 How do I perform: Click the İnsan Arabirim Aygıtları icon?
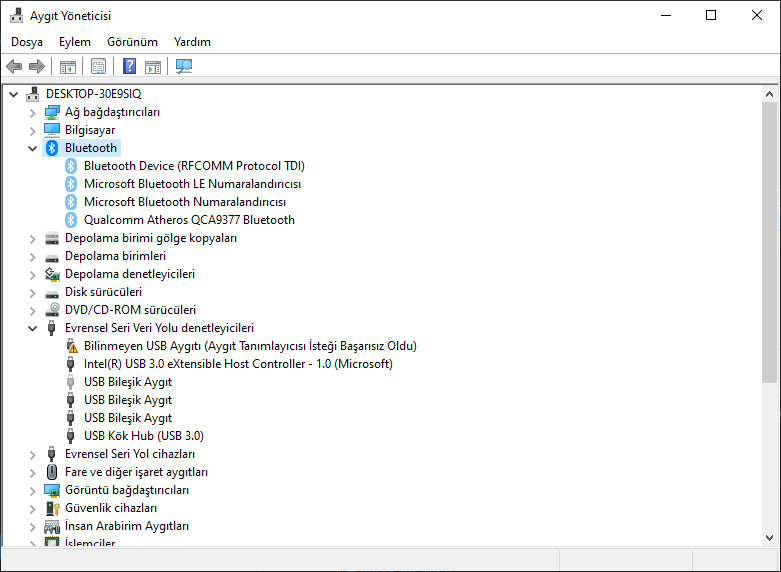point(52,526)
